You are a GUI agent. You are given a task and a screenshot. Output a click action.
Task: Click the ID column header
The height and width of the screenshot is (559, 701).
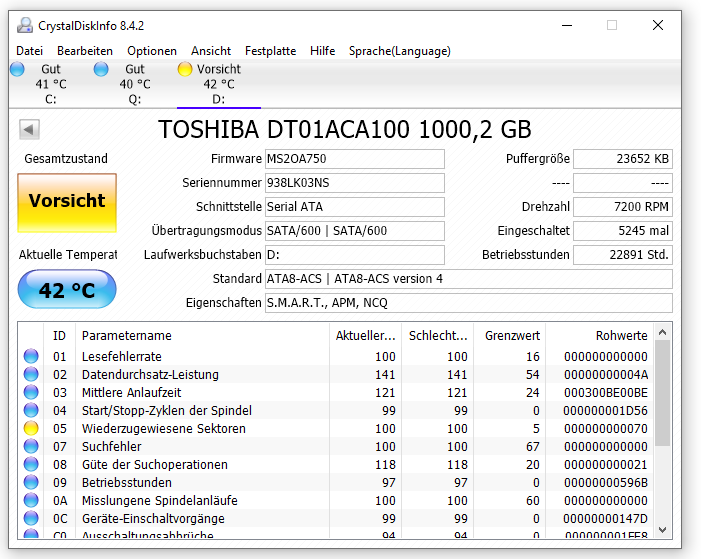click(59, 335)
